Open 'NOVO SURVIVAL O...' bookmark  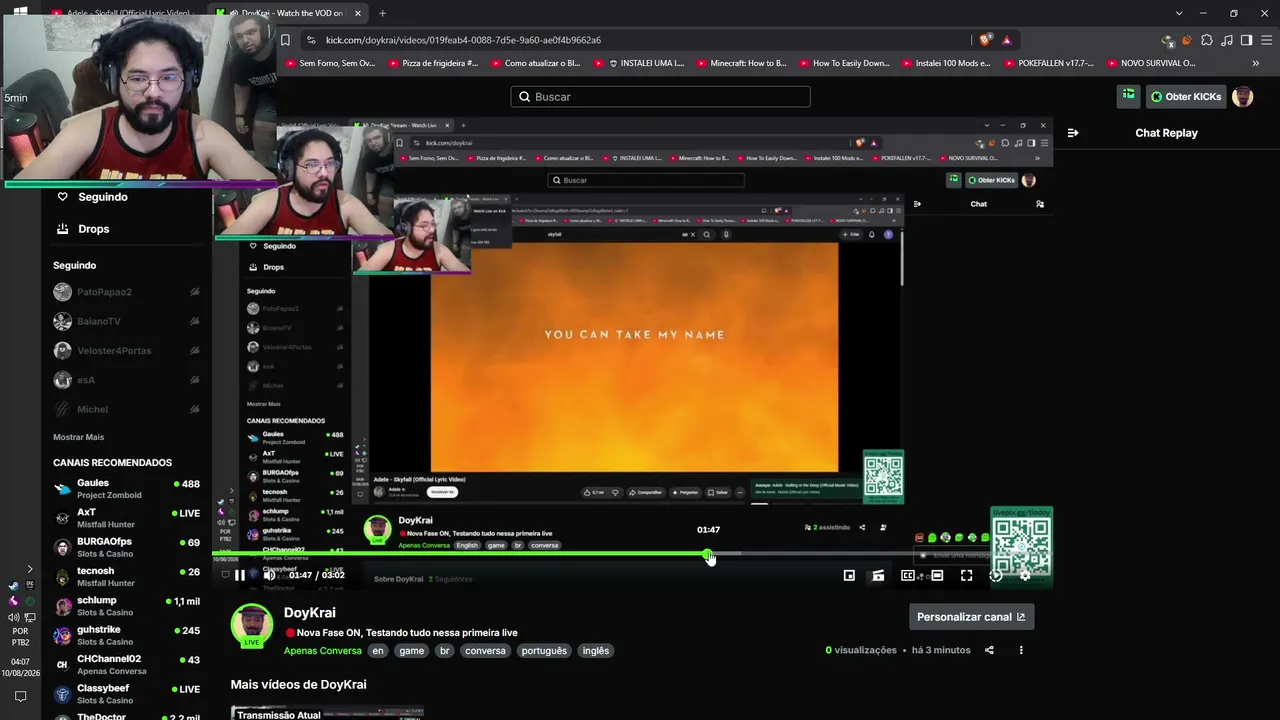pyautogui.click(x=1151, y=63)
